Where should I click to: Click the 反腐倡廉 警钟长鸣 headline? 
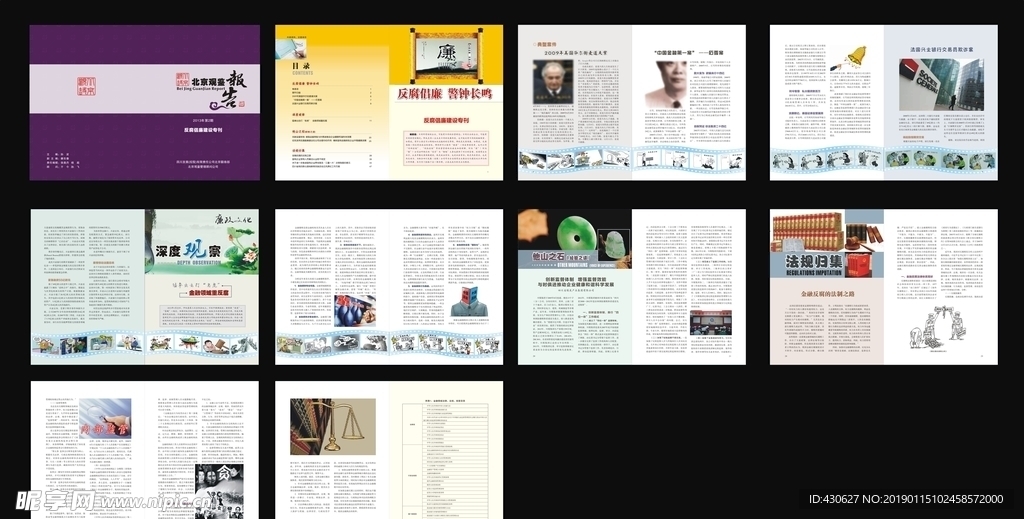(444, 94)
